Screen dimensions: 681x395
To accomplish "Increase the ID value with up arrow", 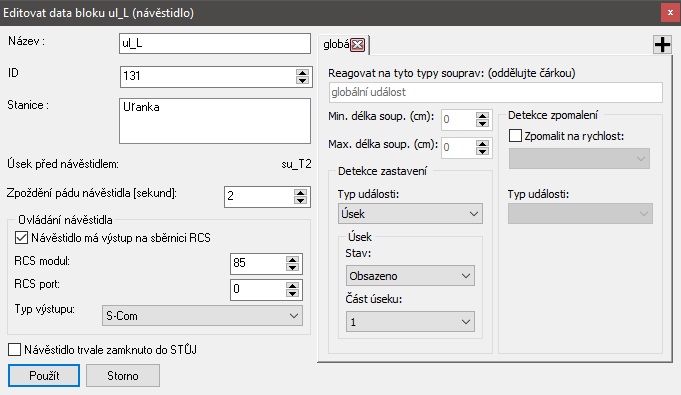I will (302, 73).
